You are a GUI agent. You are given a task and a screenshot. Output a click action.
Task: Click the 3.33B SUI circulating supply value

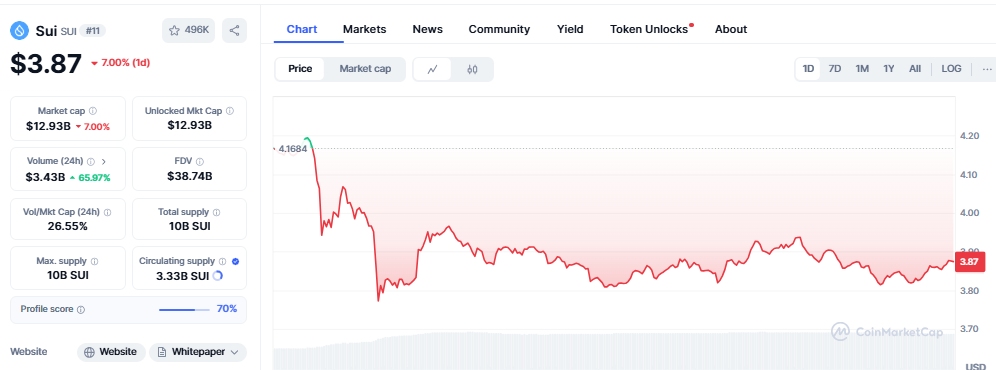pyautogui.click(x=182, y=276)
